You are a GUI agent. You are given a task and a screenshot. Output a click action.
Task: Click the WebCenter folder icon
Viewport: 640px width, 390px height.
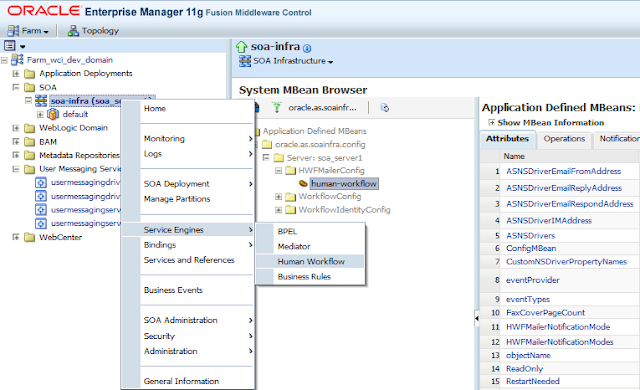[x=29, y=237]
